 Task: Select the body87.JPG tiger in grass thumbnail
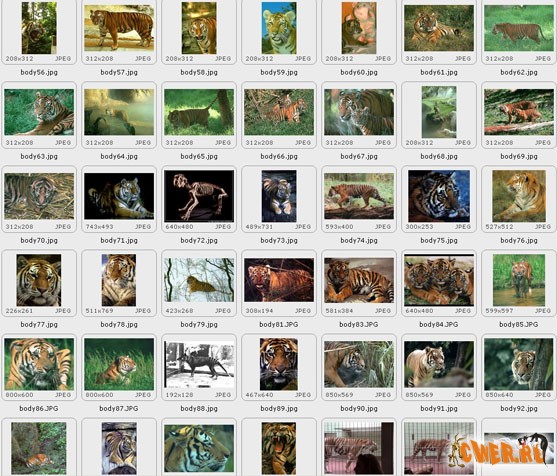[119, 364]
